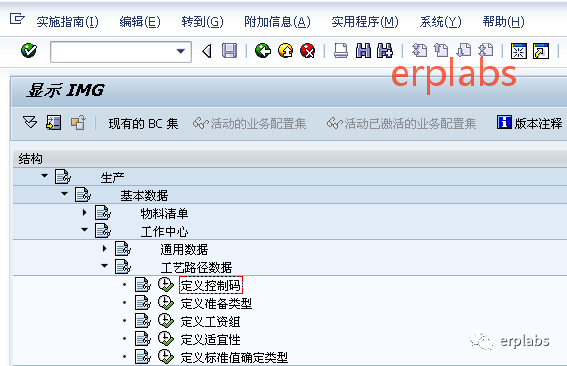Execute the 定义适宜性 activity clock icon
The height and width of the screenshot is (366, 567).
[166, 339]
